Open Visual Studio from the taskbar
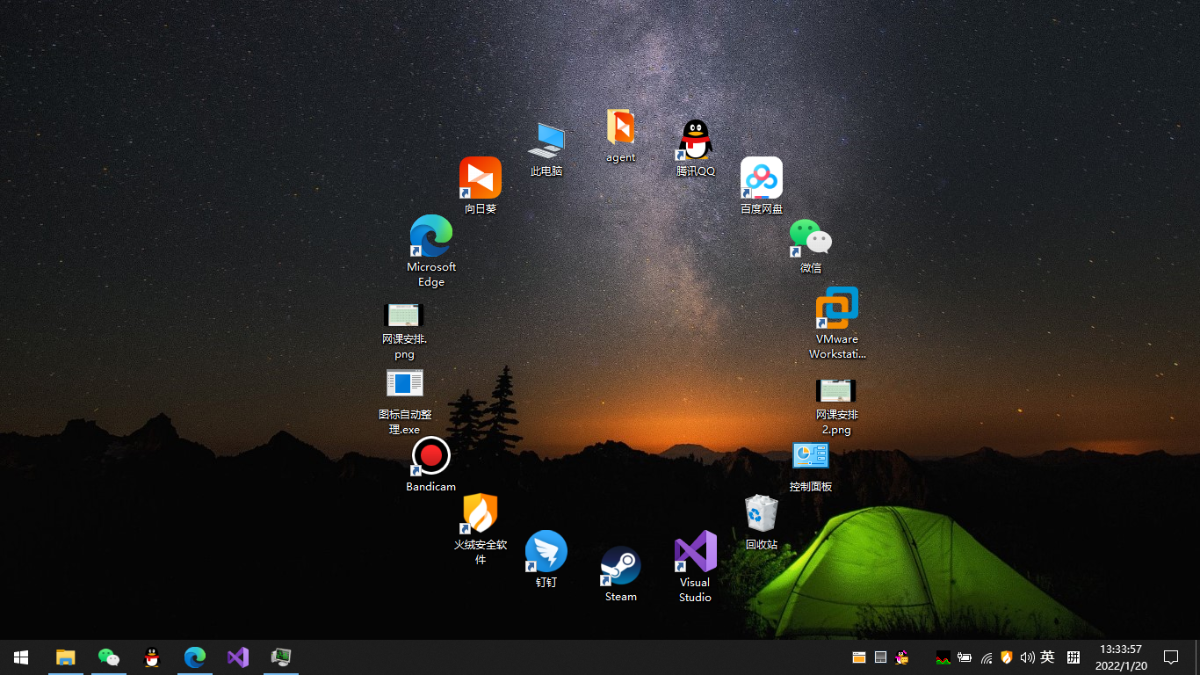 tap(237, 657)
